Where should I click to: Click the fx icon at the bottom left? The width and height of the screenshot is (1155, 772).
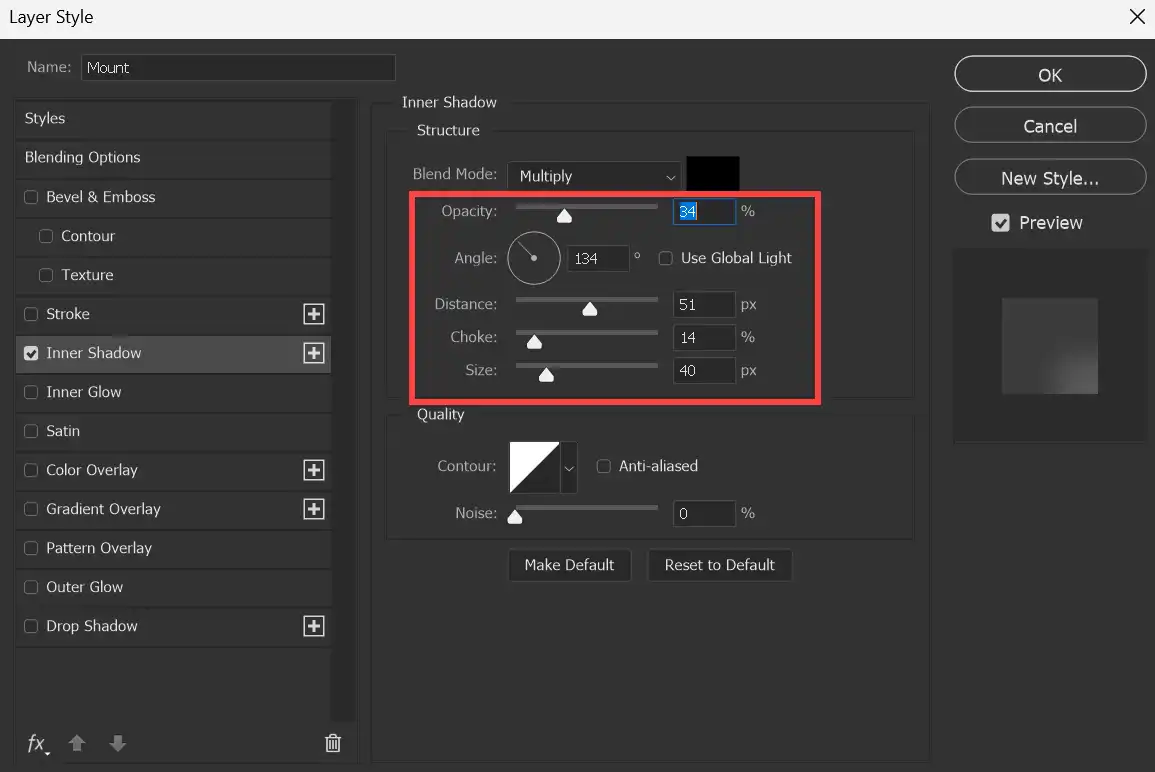pos(36,744)
